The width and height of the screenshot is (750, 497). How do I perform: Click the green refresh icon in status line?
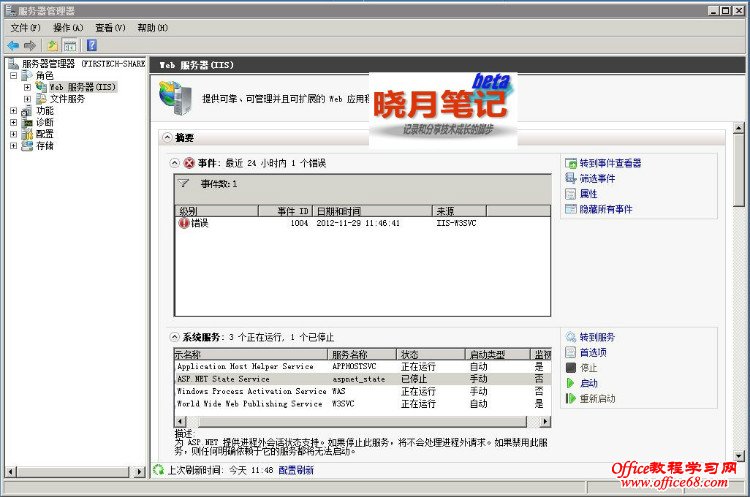click(x=158, y=470)
